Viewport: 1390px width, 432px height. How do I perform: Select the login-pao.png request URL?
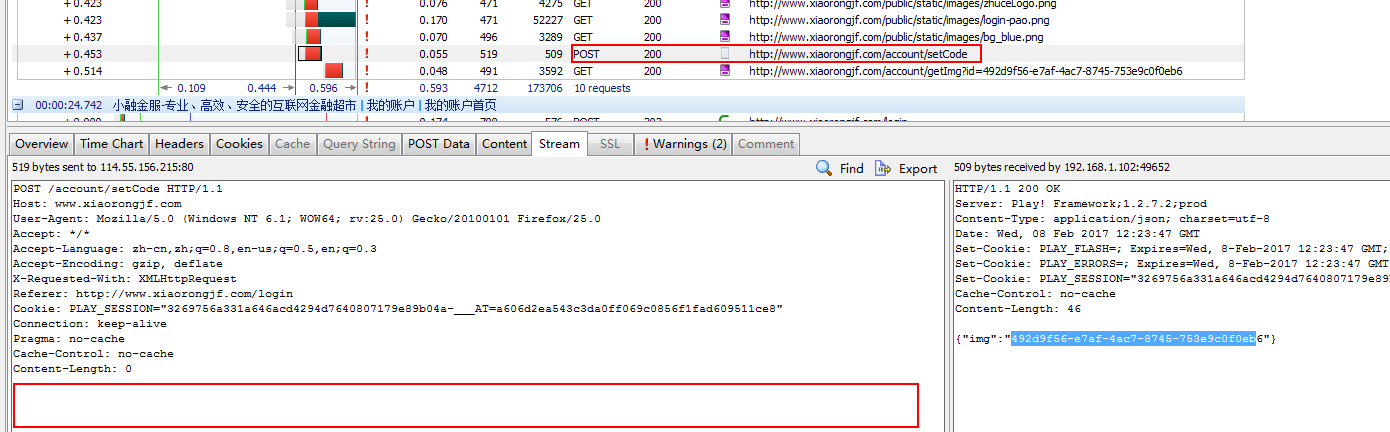pos(884,20)
